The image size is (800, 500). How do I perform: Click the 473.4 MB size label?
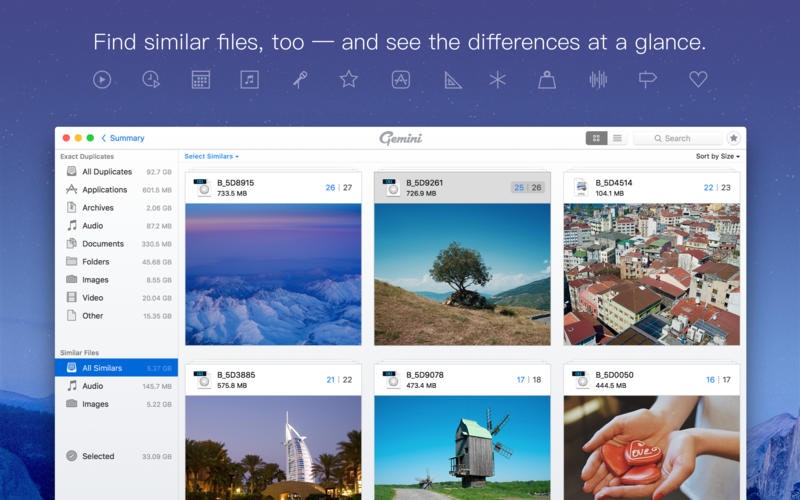click(x=421, y=386)
